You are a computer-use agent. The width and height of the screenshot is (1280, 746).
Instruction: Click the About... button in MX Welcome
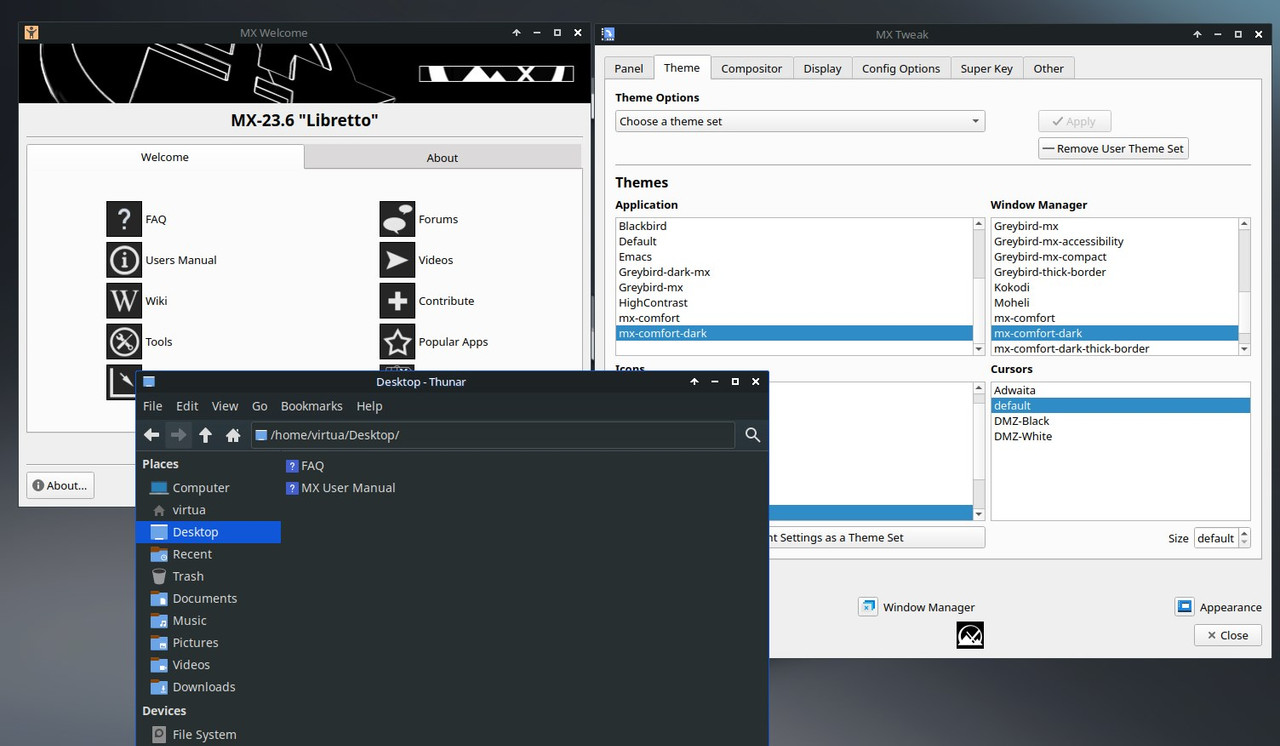click(60, 485)
